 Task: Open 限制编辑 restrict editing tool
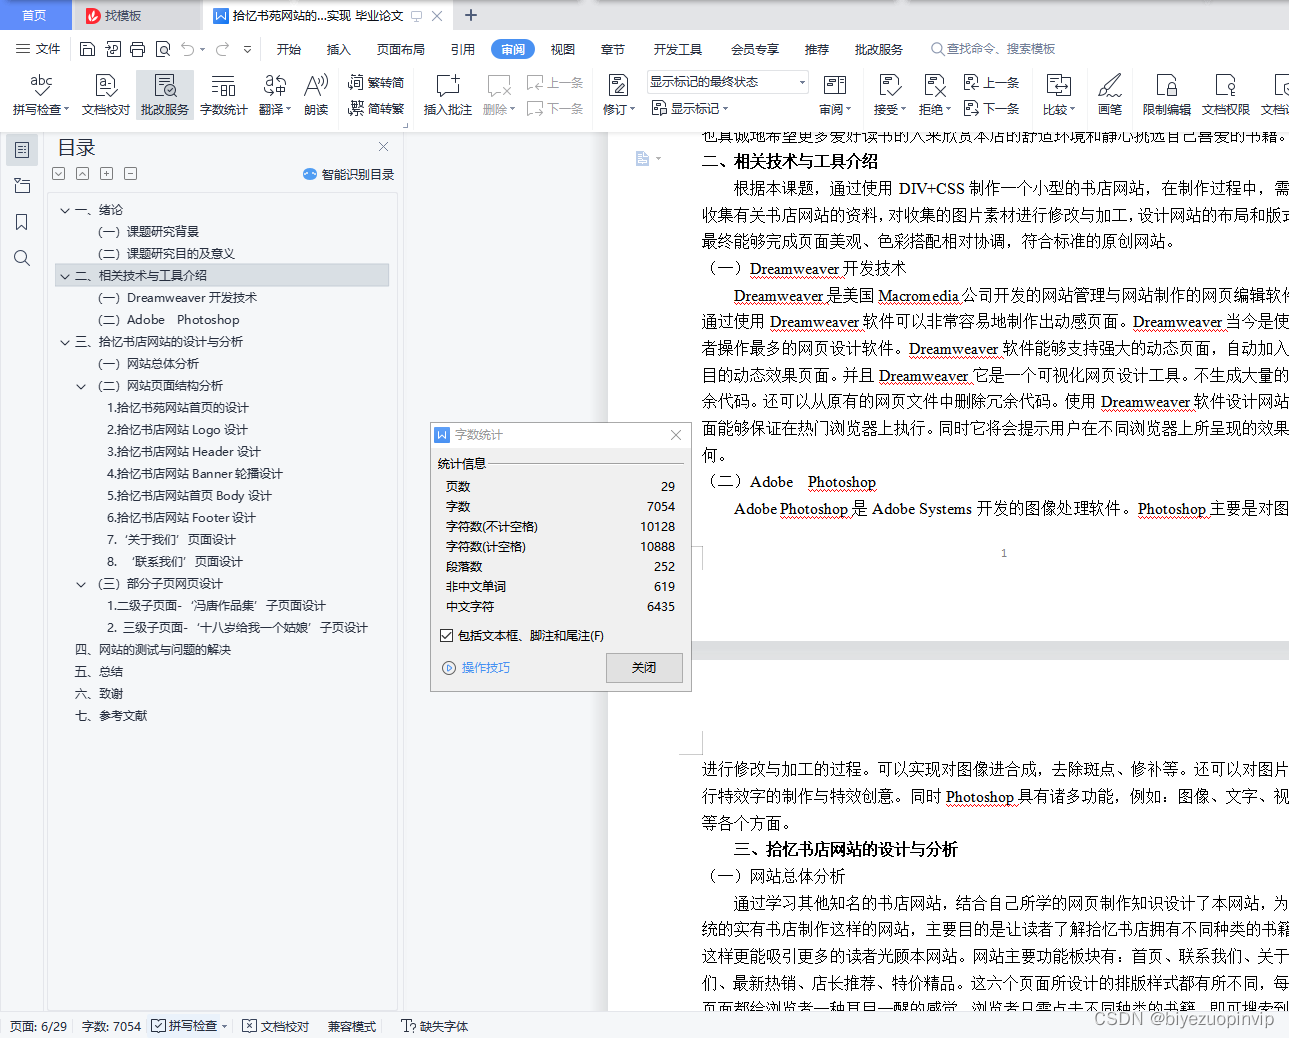click(x=1167, y=95)
